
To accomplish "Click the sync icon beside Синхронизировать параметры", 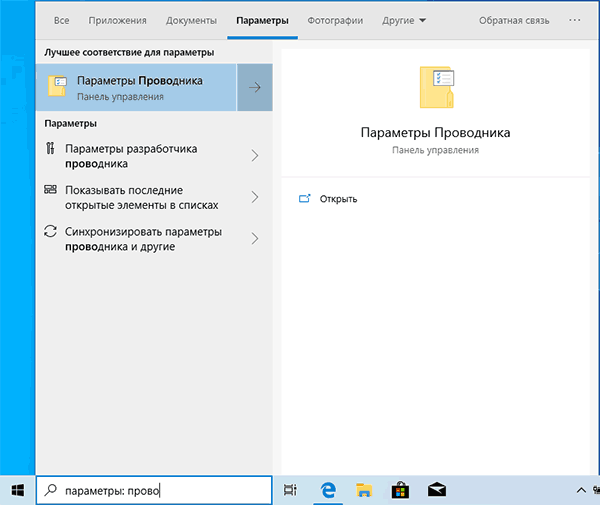I will coord(50,231).
